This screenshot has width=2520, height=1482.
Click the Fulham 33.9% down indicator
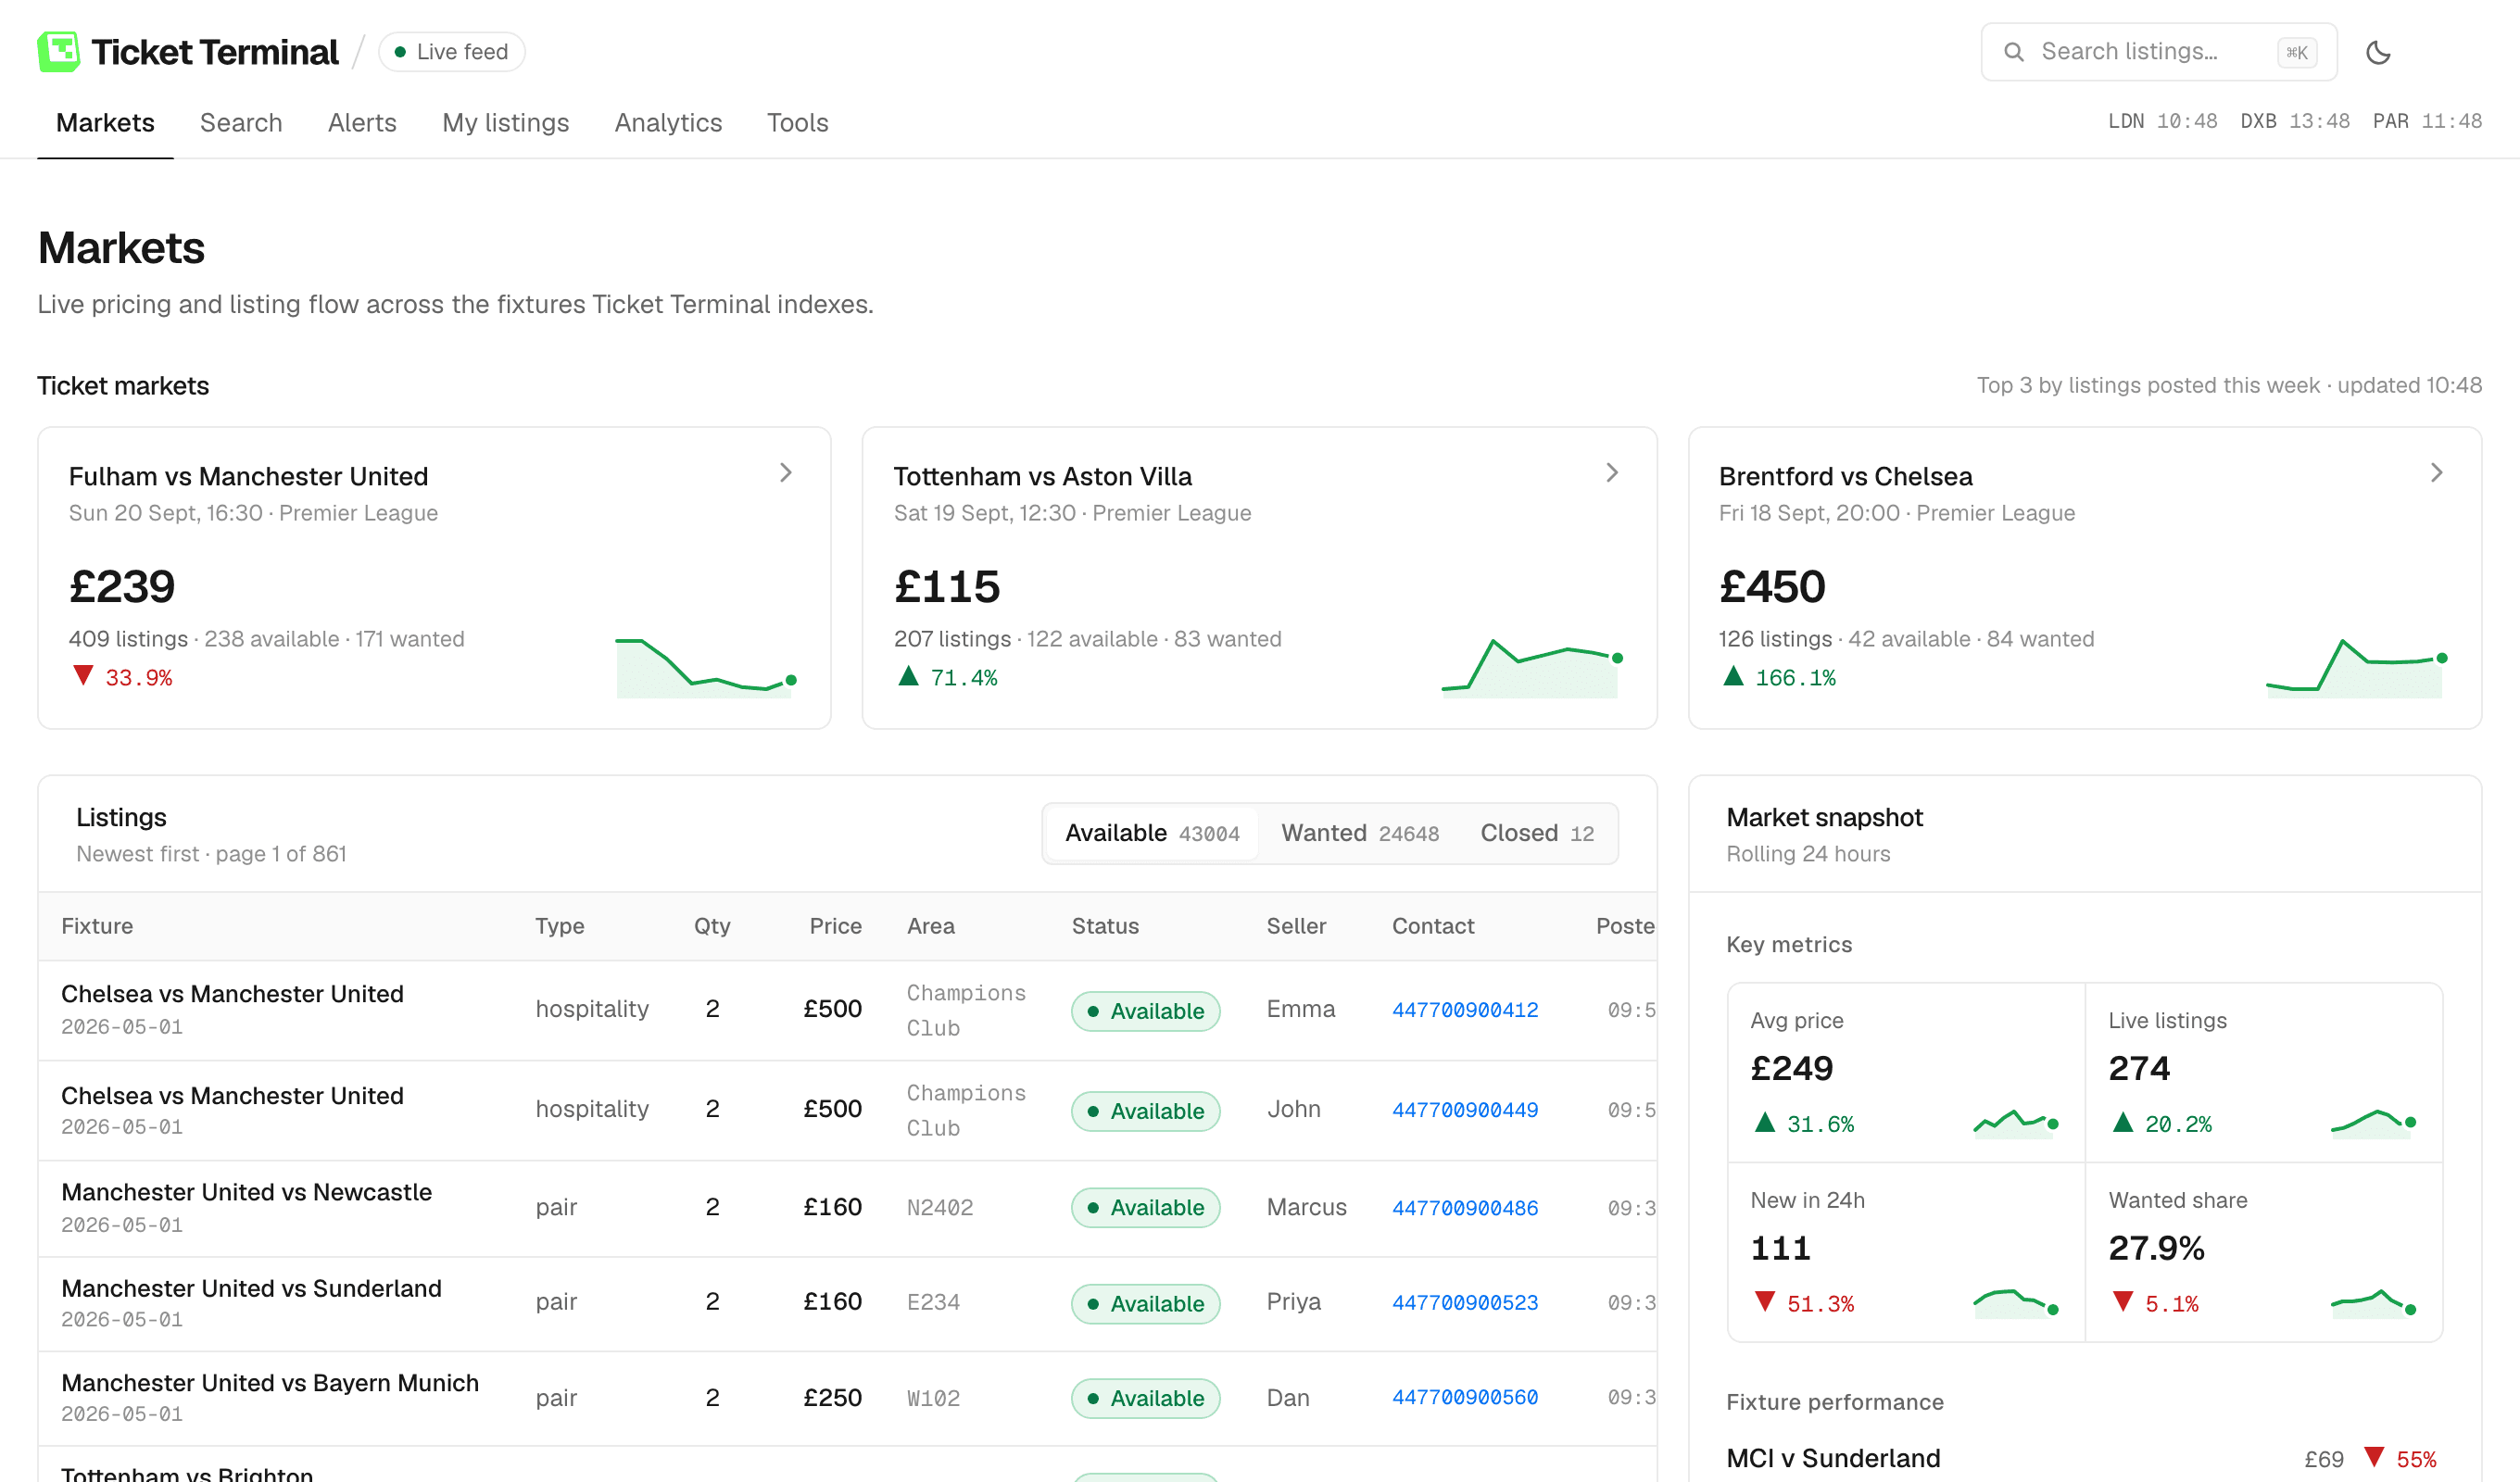(x=122, y=677)
